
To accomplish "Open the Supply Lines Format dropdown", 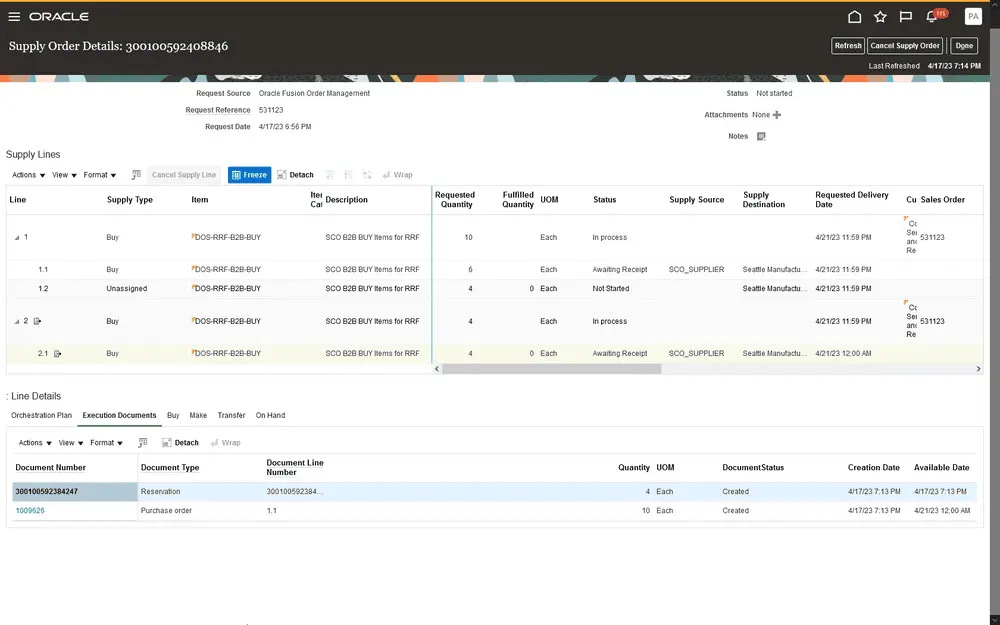I will tap(99, 175).
